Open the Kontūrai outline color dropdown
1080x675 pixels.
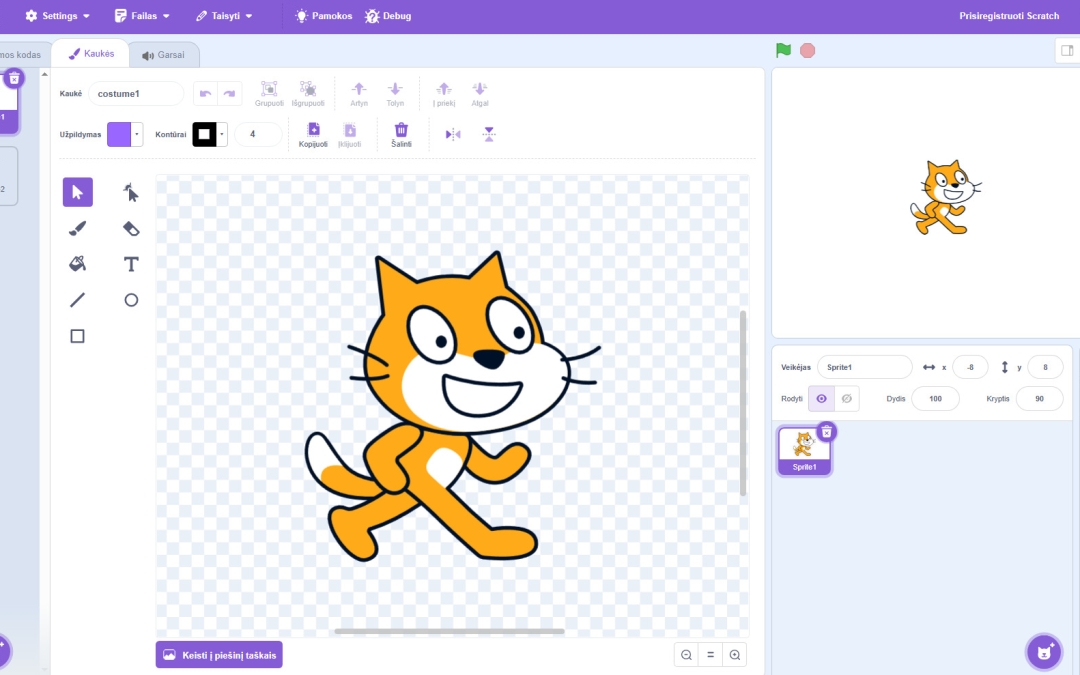(x=222, y=134)
